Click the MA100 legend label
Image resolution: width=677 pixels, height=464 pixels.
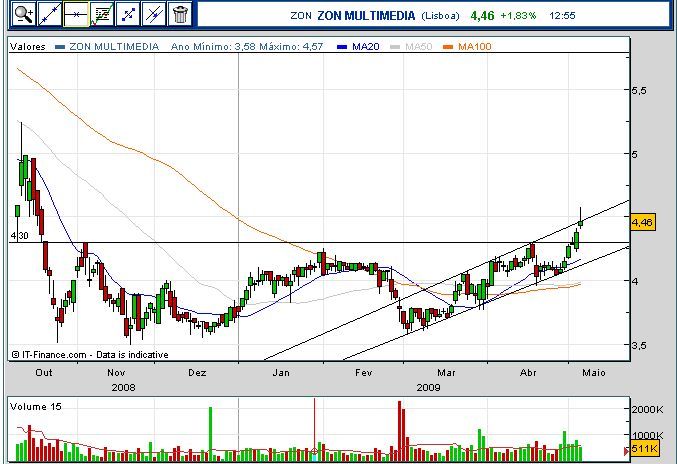click(x=475, y=47)
